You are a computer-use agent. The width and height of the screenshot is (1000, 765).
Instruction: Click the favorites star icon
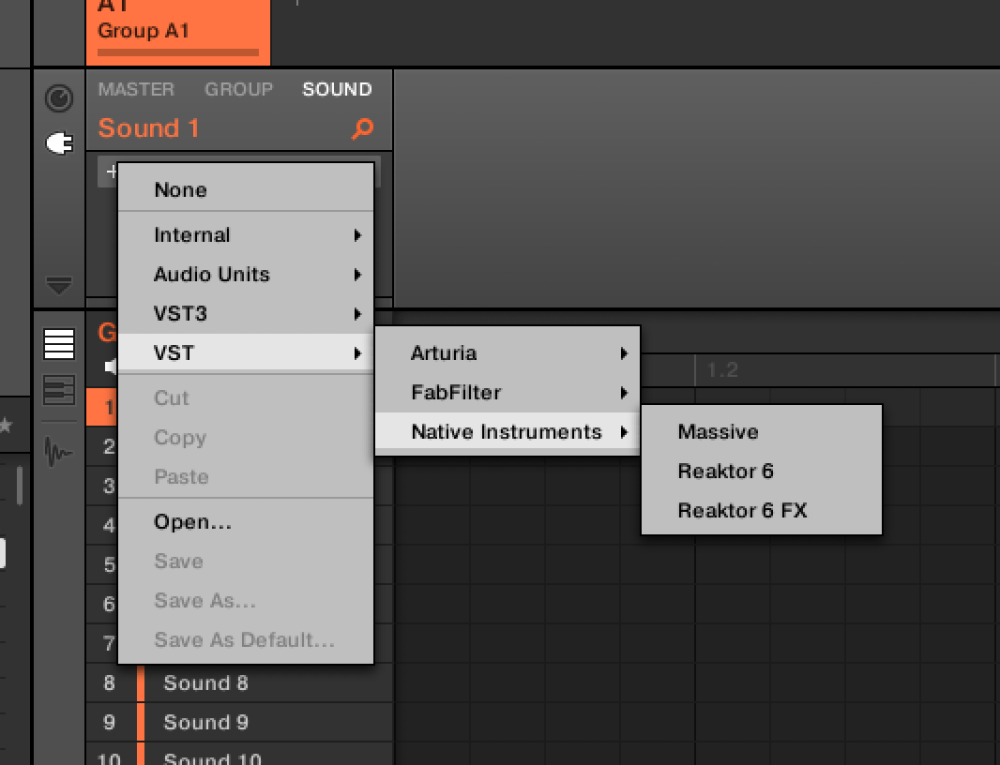(x=6, y=425)
